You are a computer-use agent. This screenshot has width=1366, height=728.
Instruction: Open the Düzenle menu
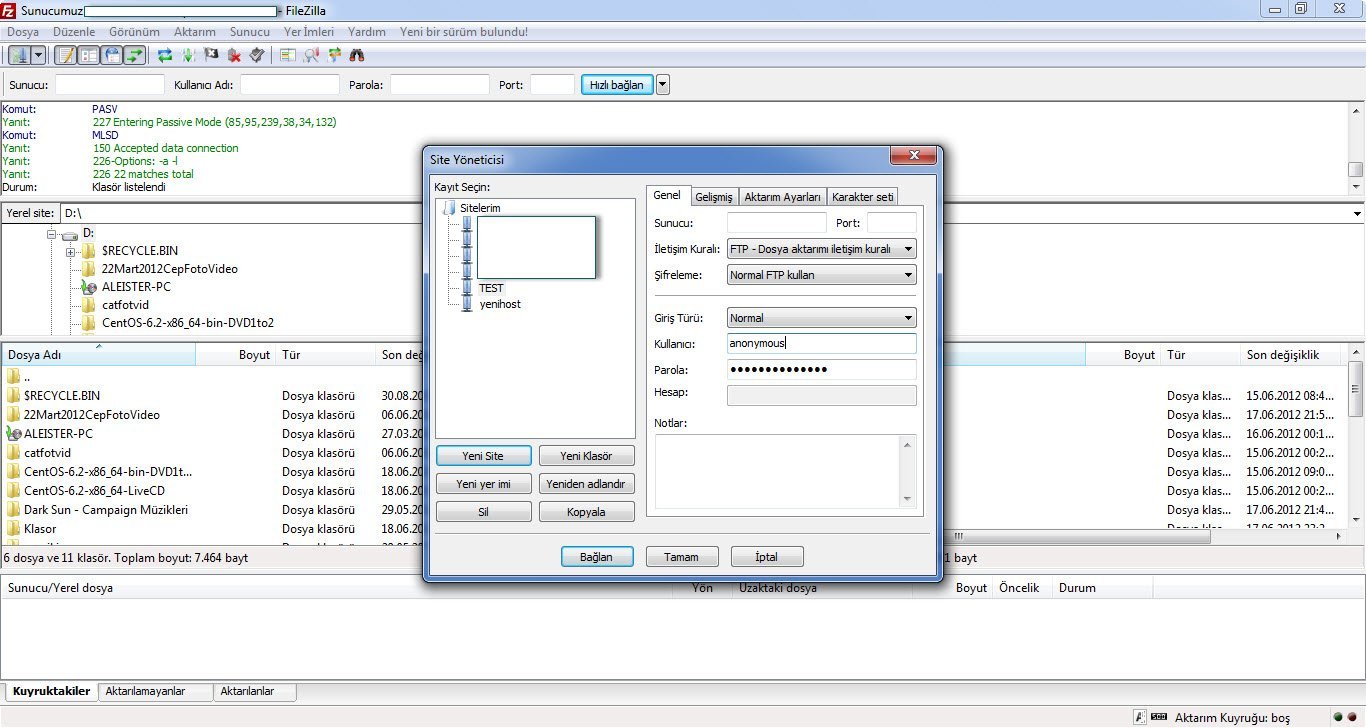point(74,32)
